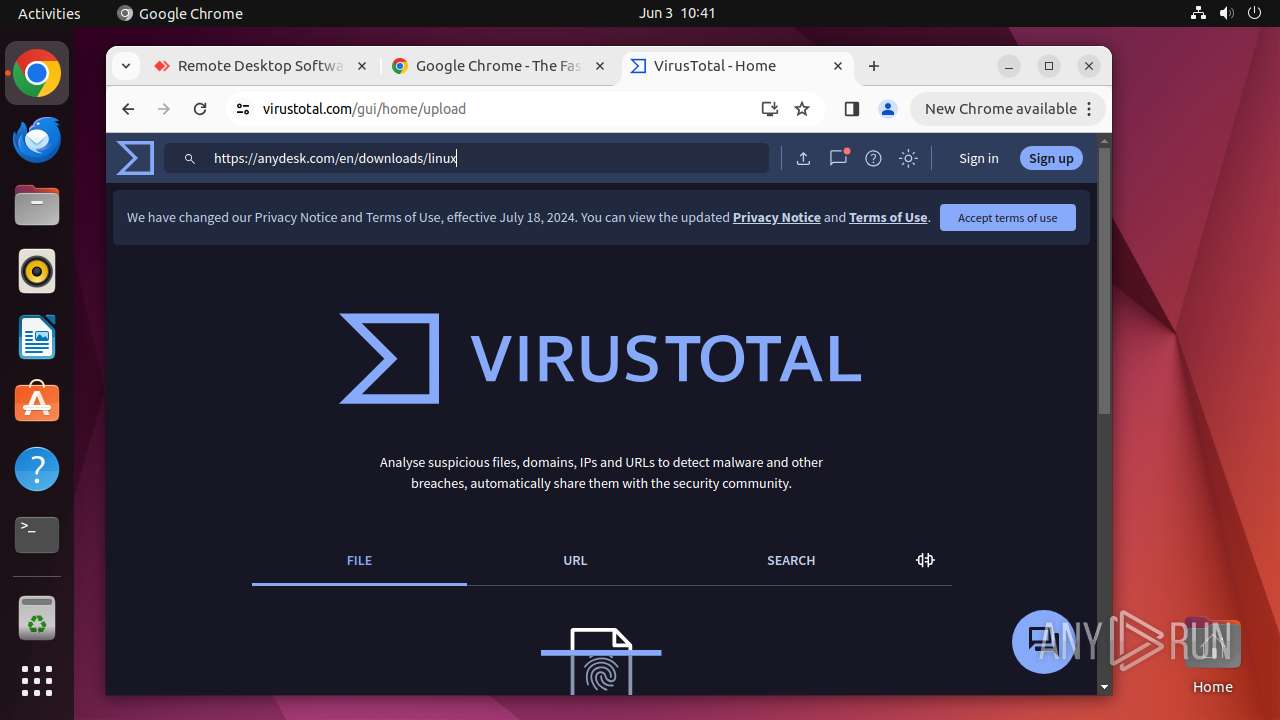Click the Sign in link
1280x720 pixels.
(978, 158)
